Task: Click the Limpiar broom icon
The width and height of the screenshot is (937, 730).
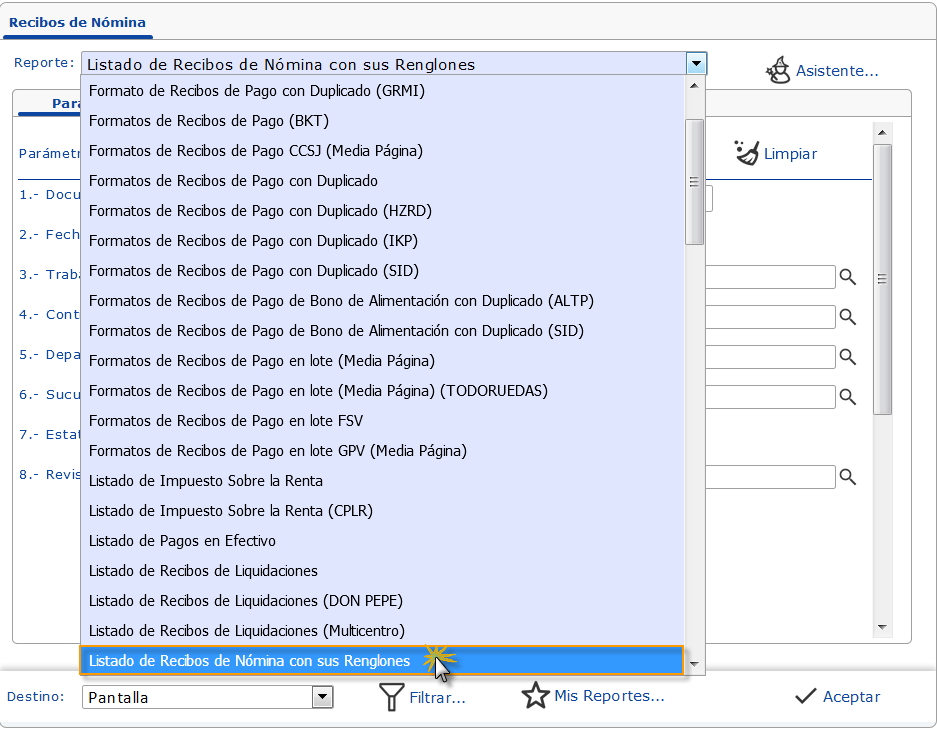Action: (746, 153)
